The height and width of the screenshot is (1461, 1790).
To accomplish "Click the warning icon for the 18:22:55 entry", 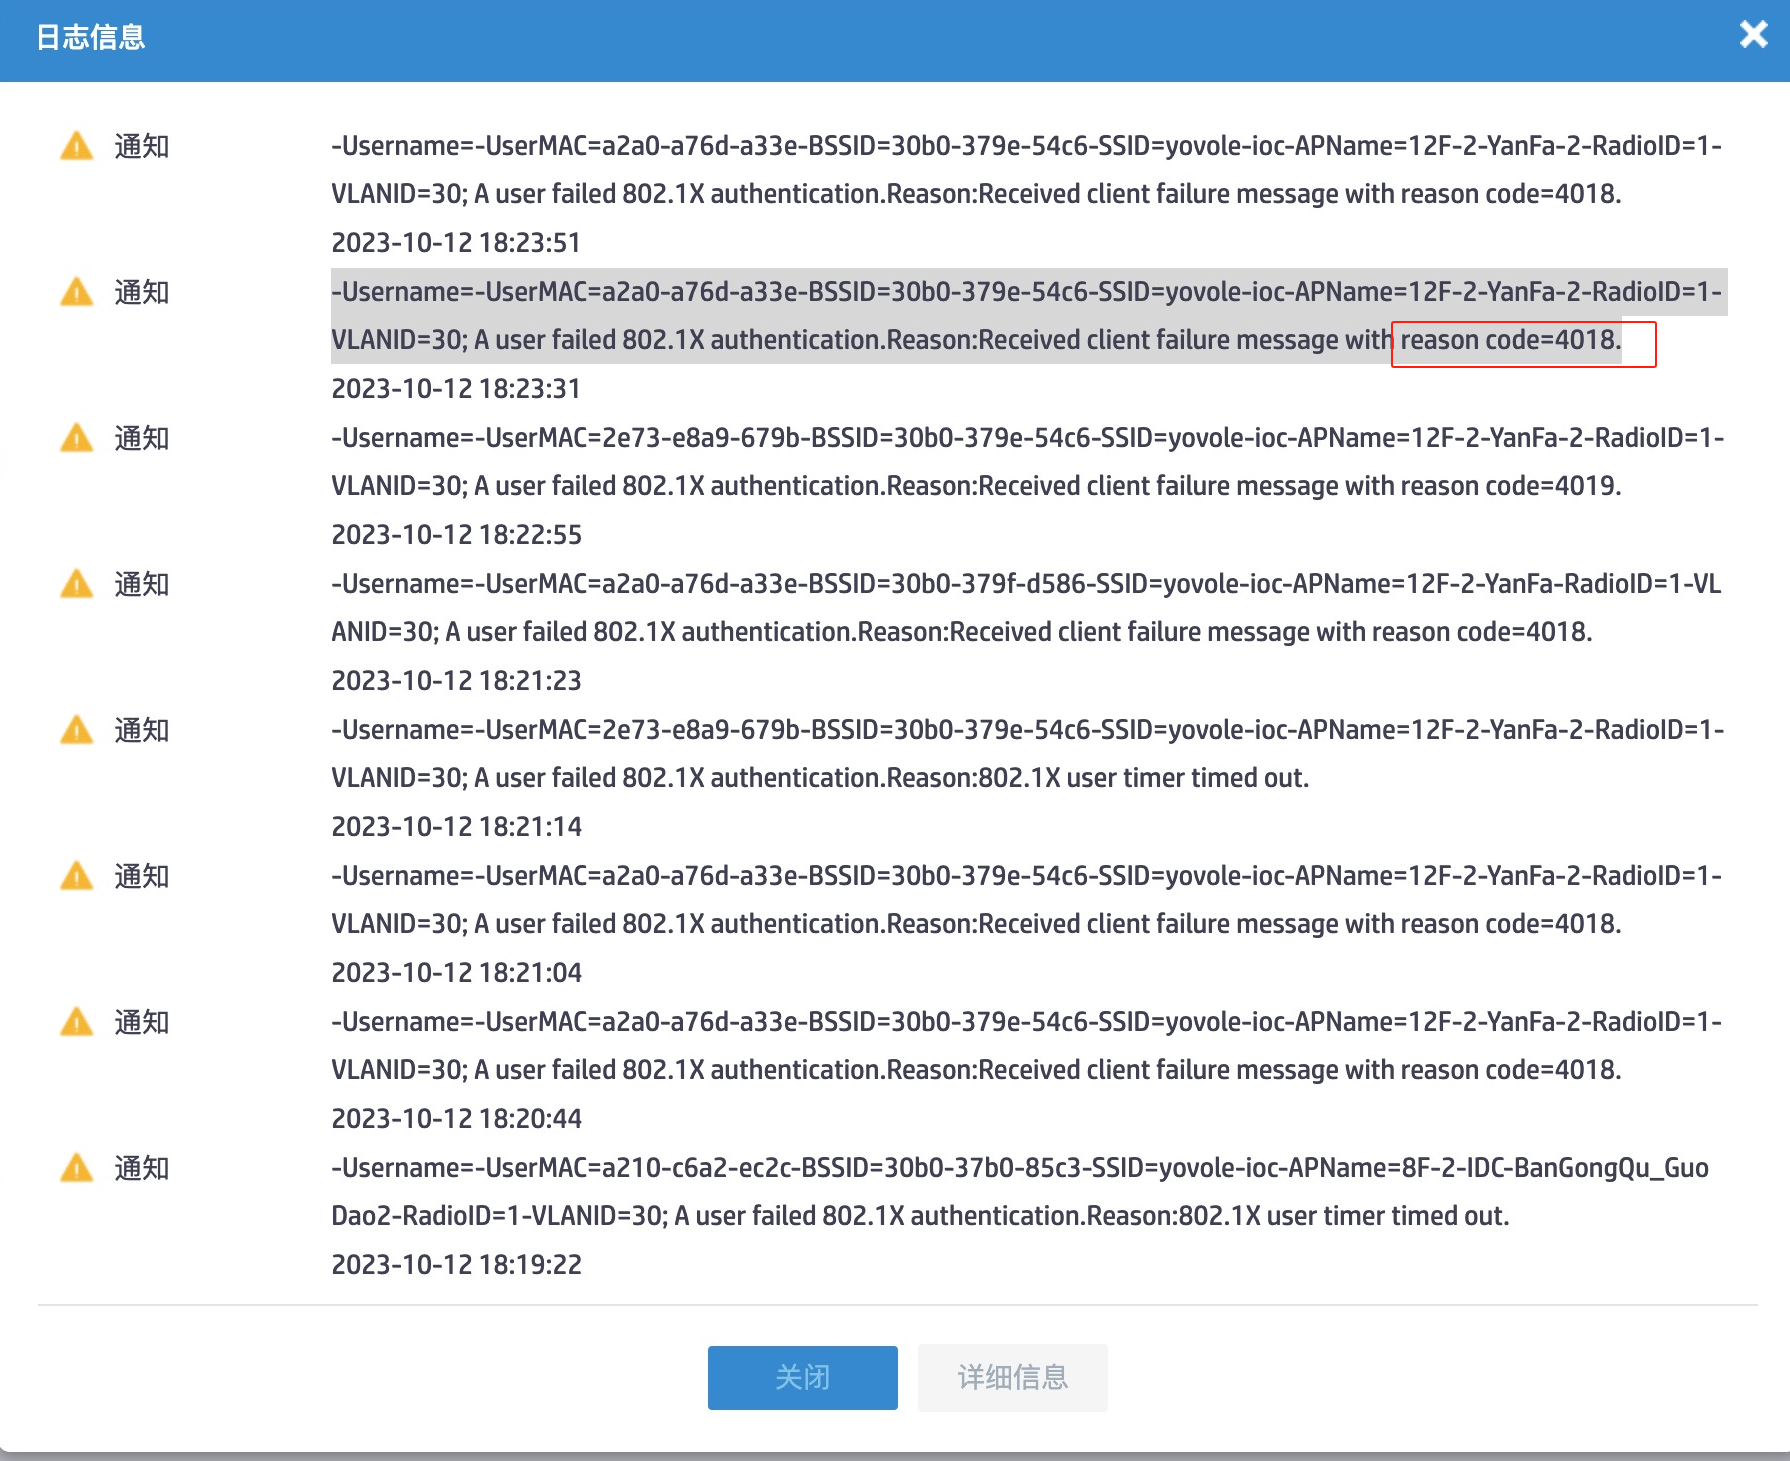I will 77,438.
